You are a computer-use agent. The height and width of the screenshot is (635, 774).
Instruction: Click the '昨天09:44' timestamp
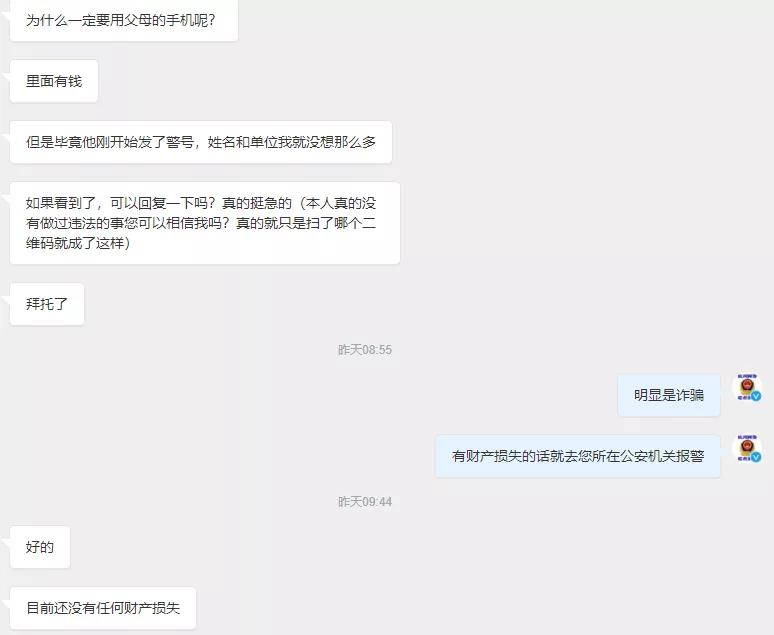click(365, 502)
